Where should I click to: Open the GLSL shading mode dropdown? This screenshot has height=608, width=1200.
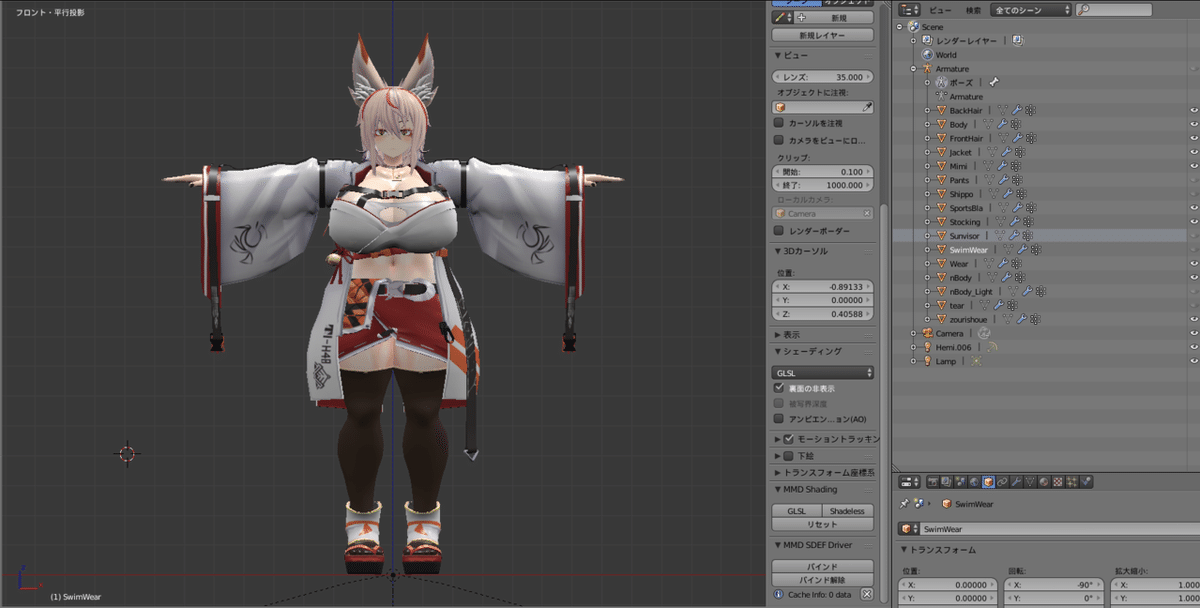(823, 372)
